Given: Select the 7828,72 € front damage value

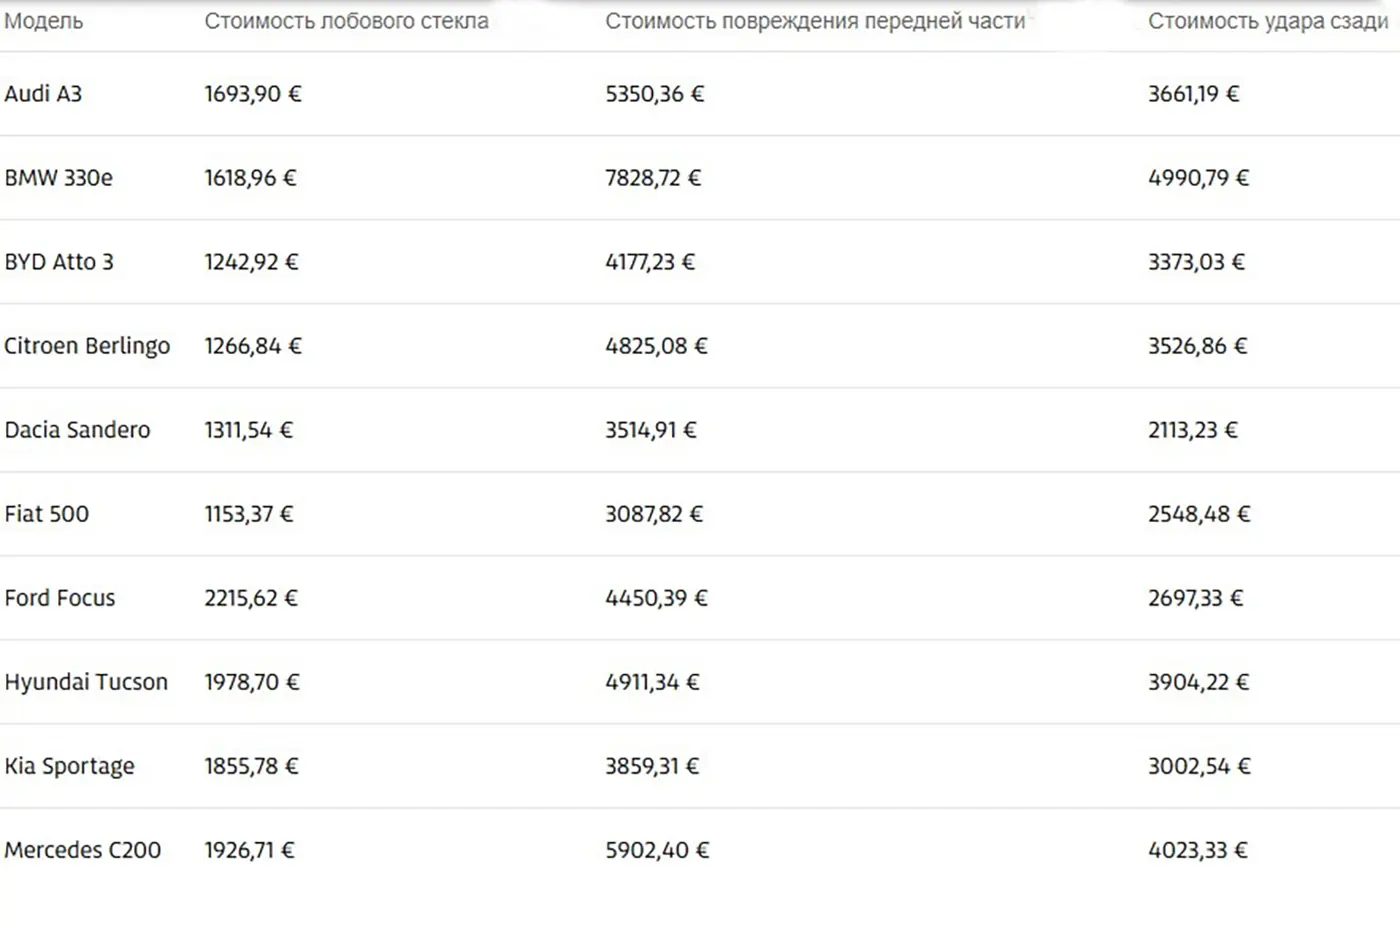Looking at the screenshot, I should (653, 178).
